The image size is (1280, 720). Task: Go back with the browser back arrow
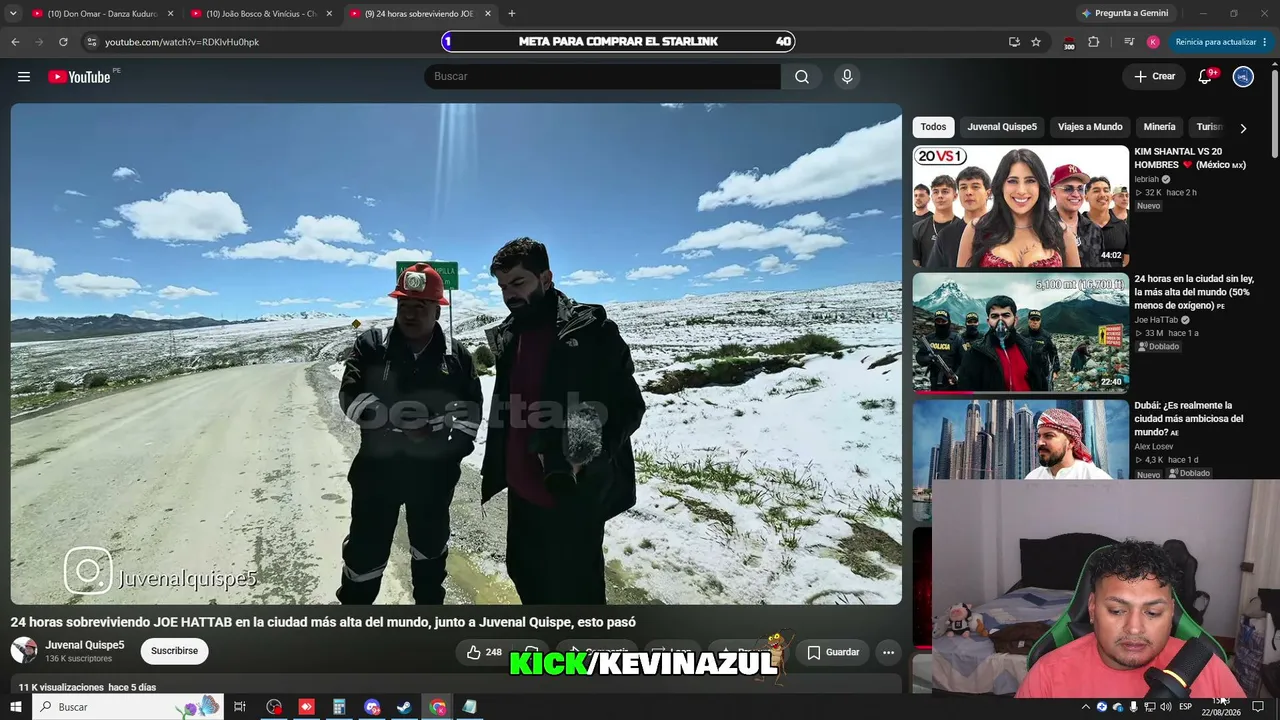coord(15,42)
